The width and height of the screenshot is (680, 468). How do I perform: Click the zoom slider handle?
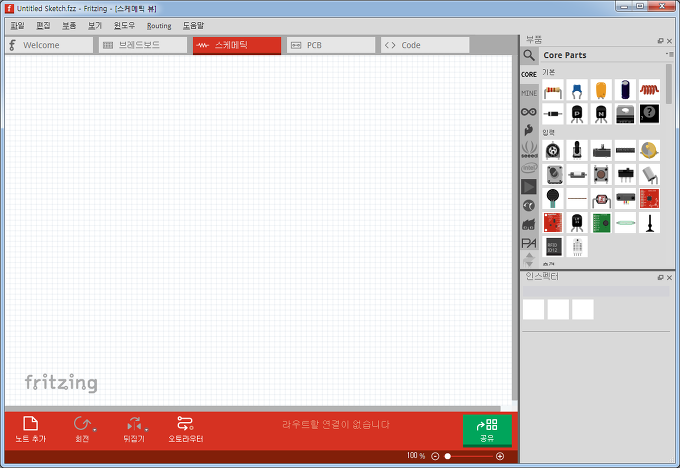pyautogui.click(x=448, y=456)
